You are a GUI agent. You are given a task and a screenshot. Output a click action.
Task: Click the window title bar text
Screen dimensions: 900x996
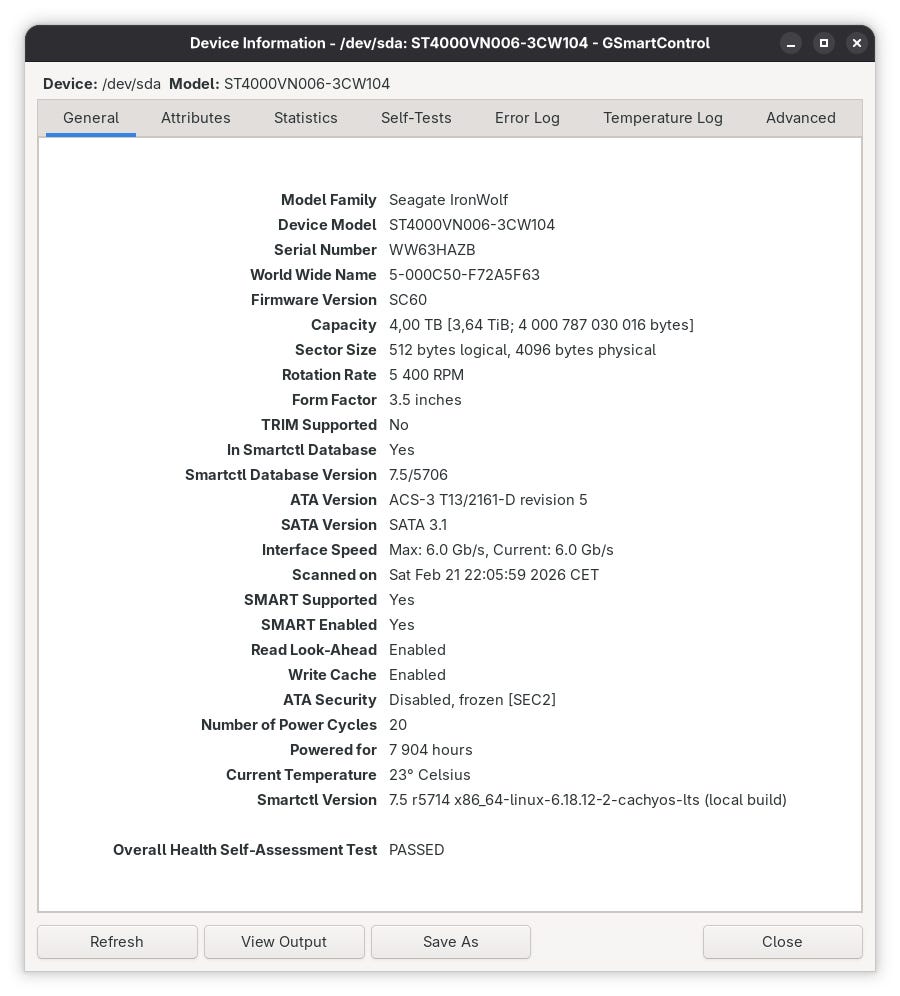[449, 43]
